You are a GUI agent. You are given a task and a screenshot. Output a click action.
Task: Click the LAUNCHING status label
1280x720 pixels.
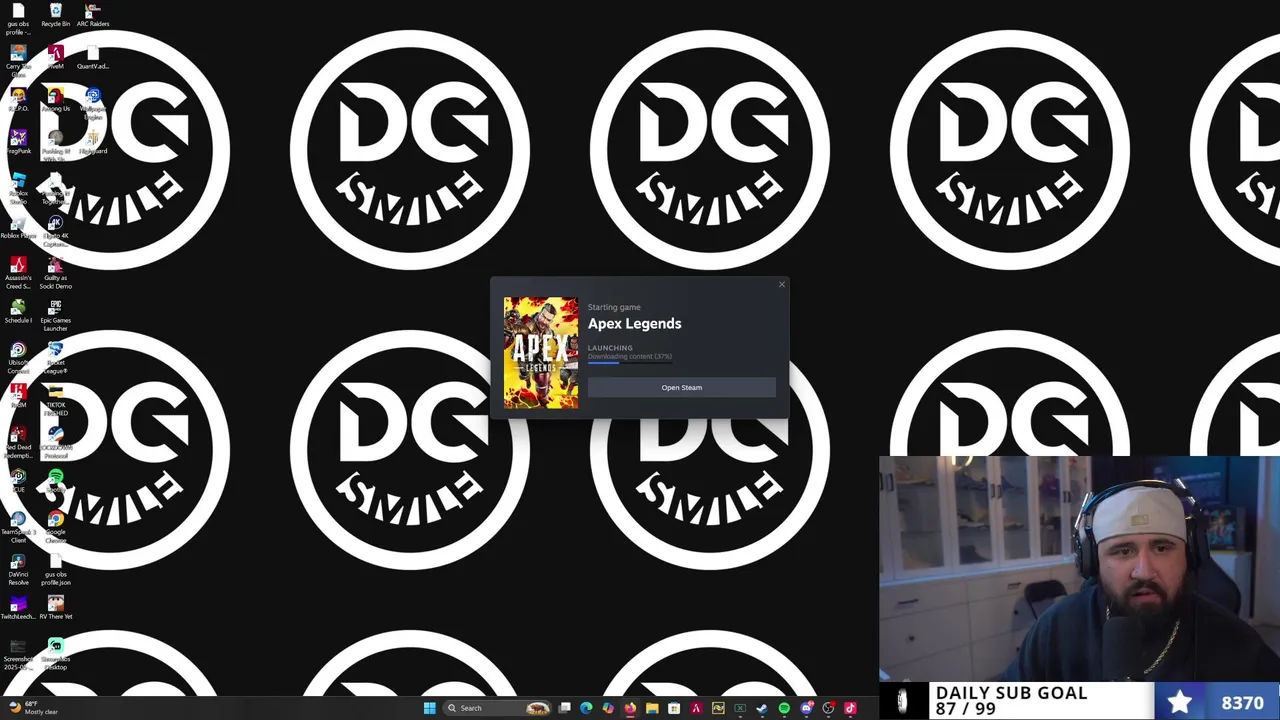(610, 348)
